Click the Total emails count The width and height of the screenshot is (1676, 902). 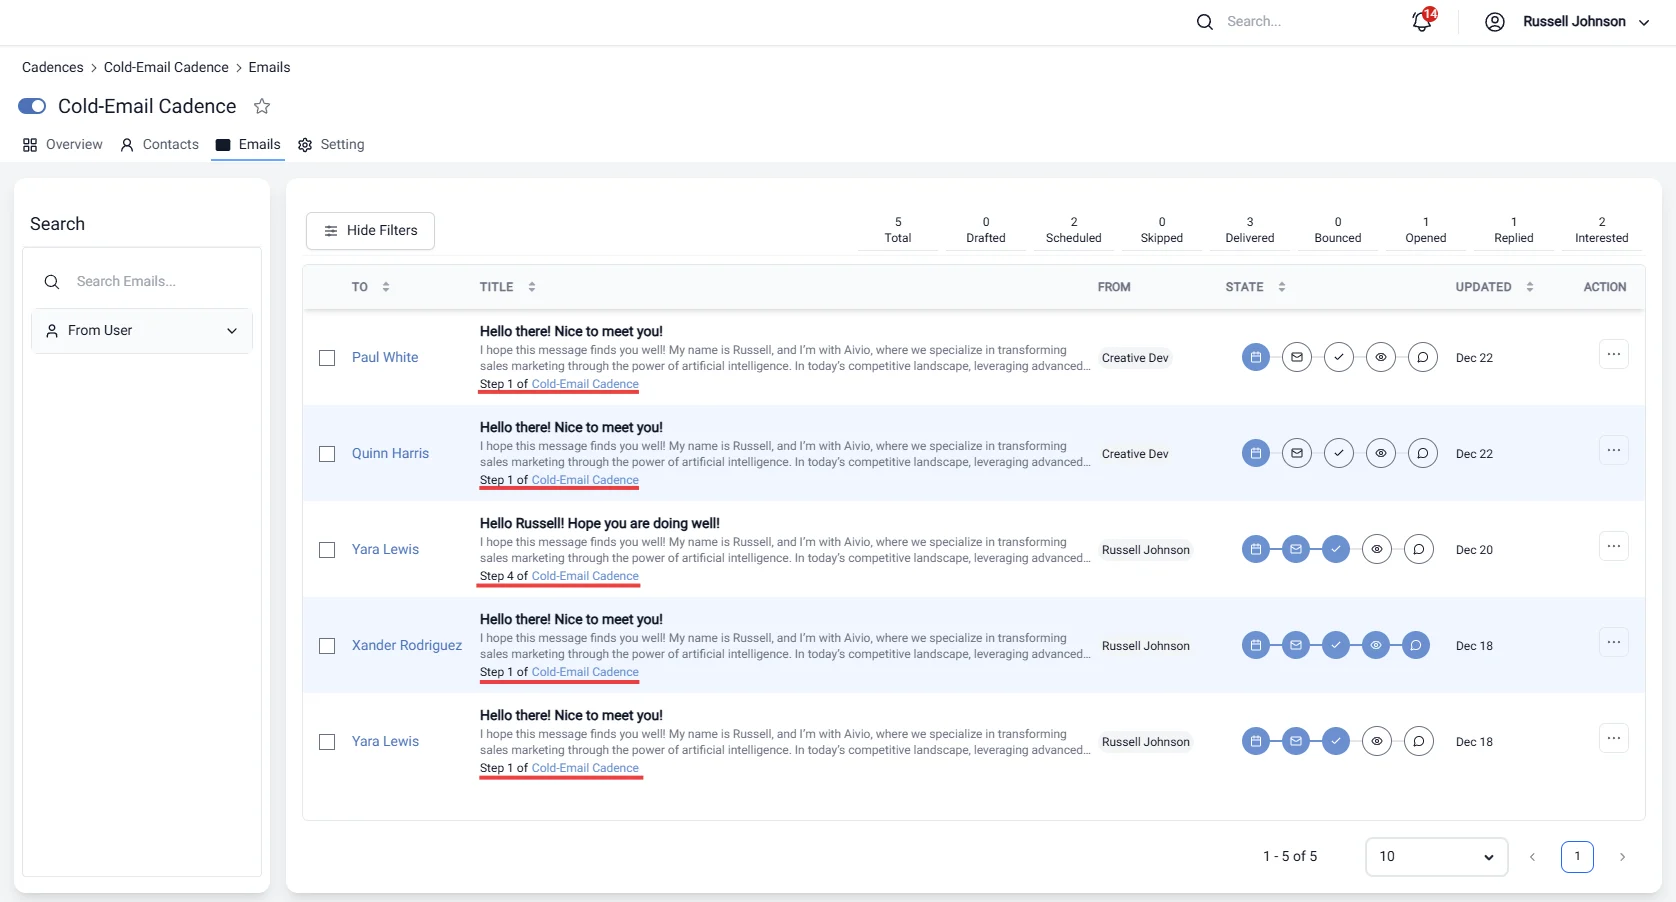pos(898,230)
